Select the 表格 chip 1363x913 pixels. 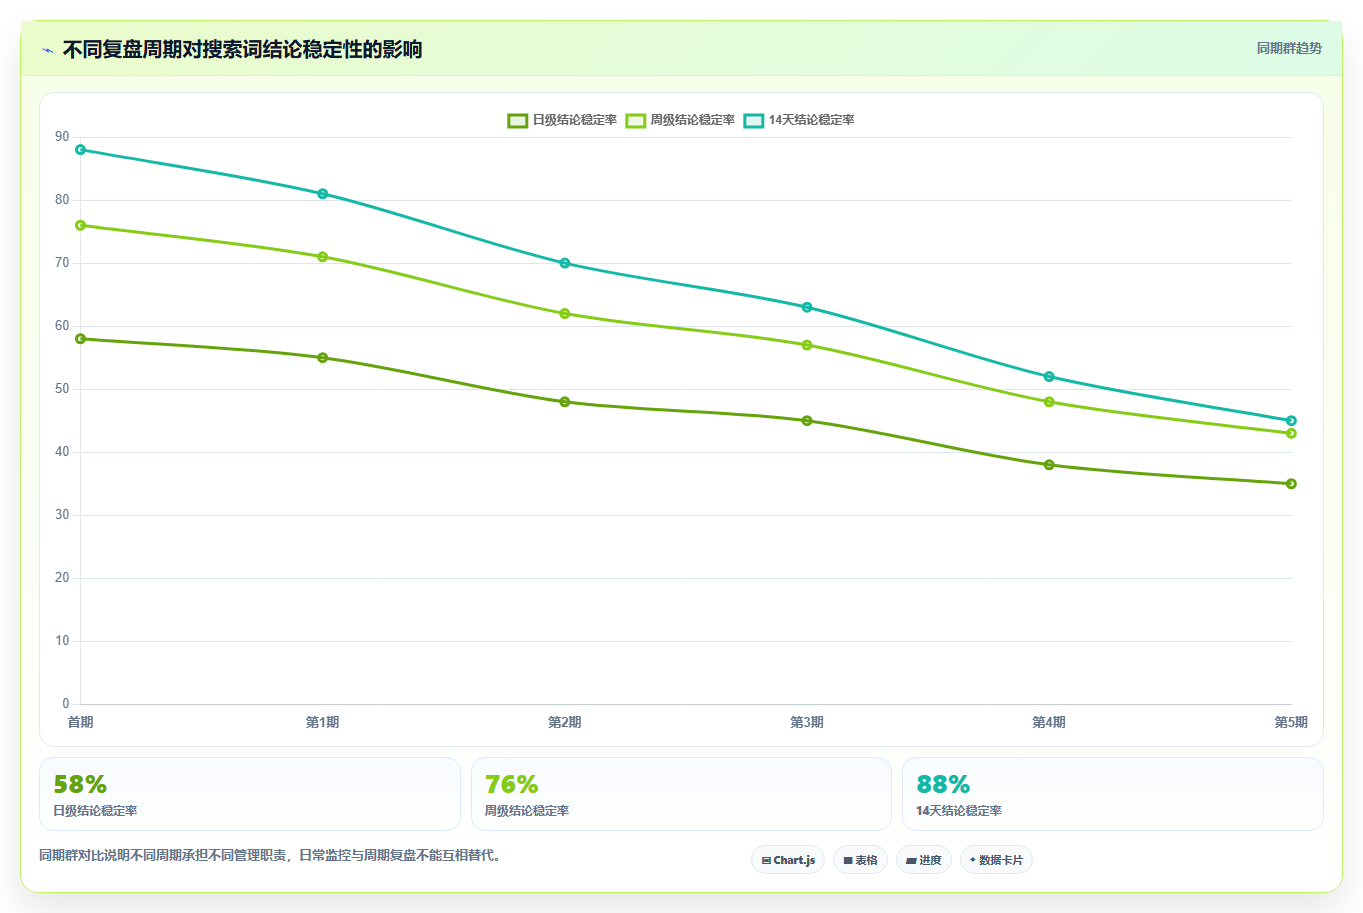[x=860, y=860]
